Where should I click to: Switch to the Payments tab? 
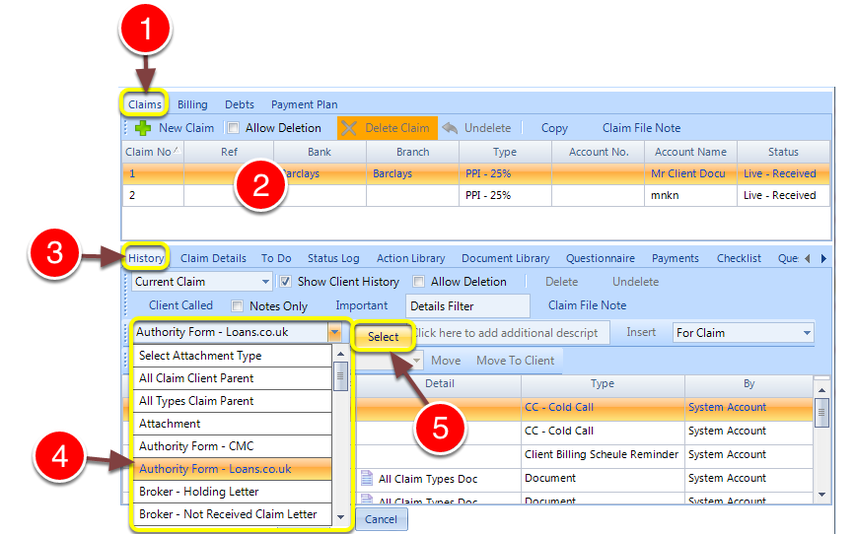(675, 258)
